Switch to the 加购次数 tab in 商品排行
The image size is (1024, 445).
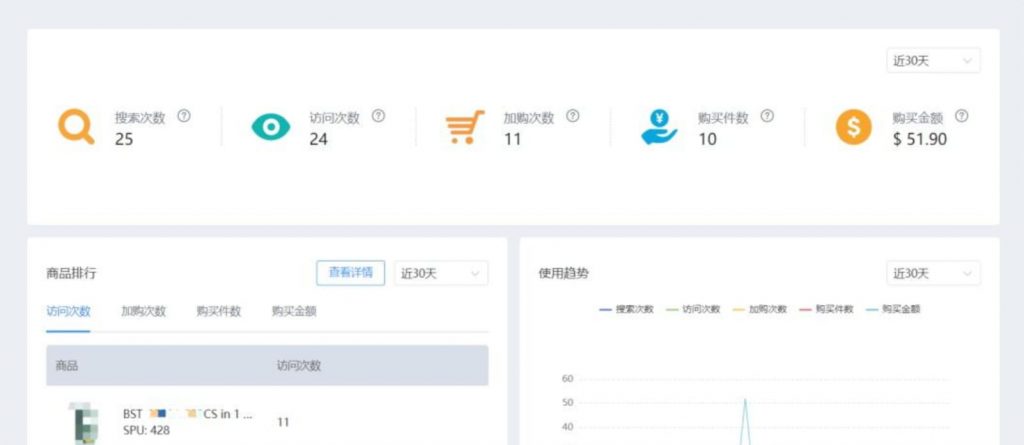(x=144, y=312)
